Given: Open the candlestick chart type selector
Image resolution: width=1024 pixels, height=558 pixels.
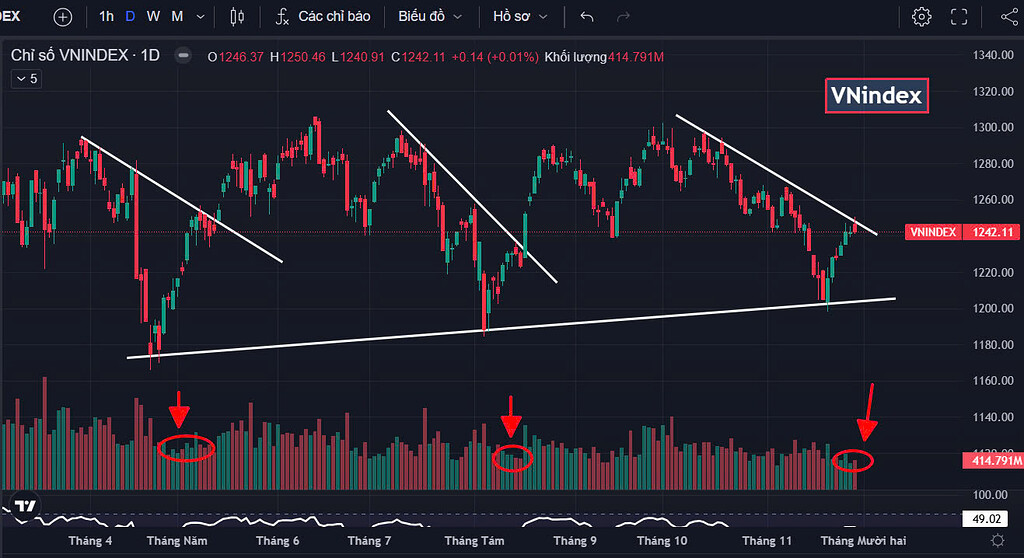Looking at the screenshot, I should pyautogui.click(x=237, y=17).
